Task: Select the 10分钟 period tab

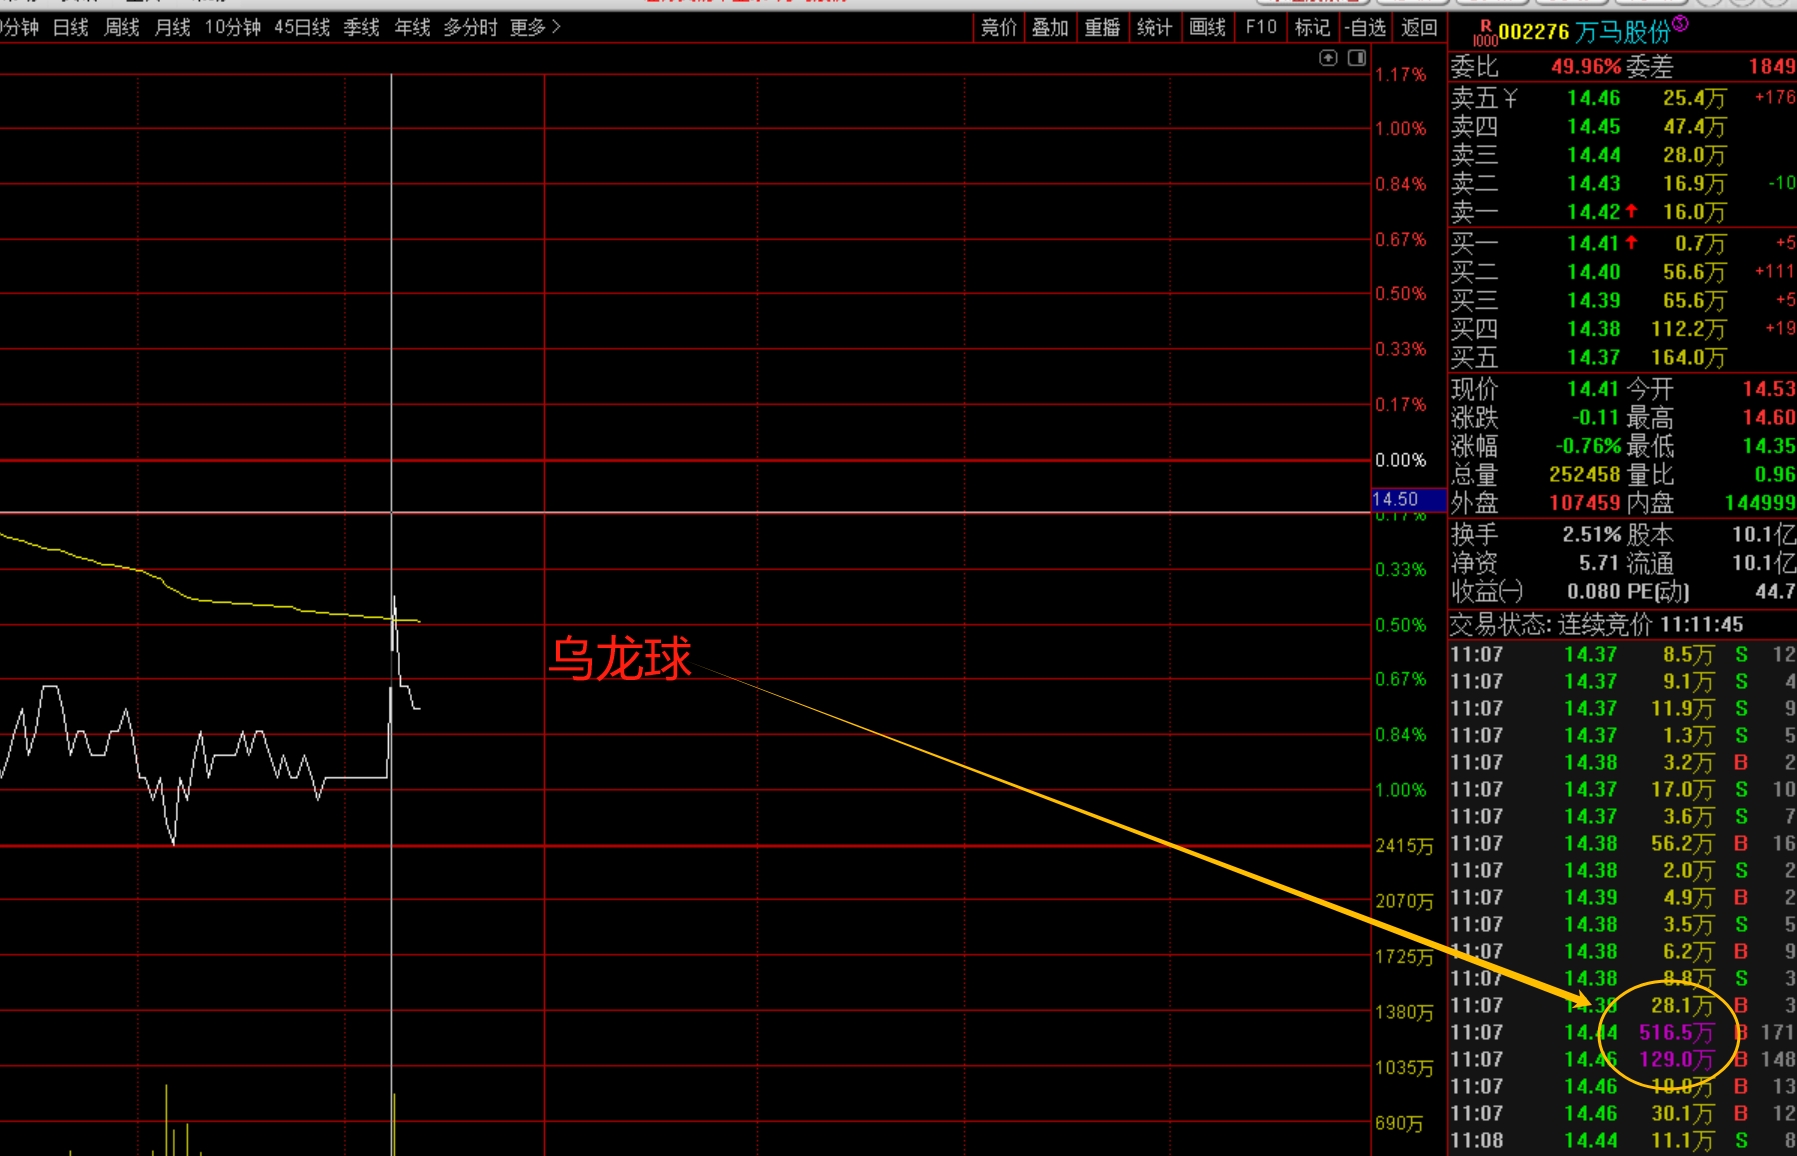Action: [233, 28]
